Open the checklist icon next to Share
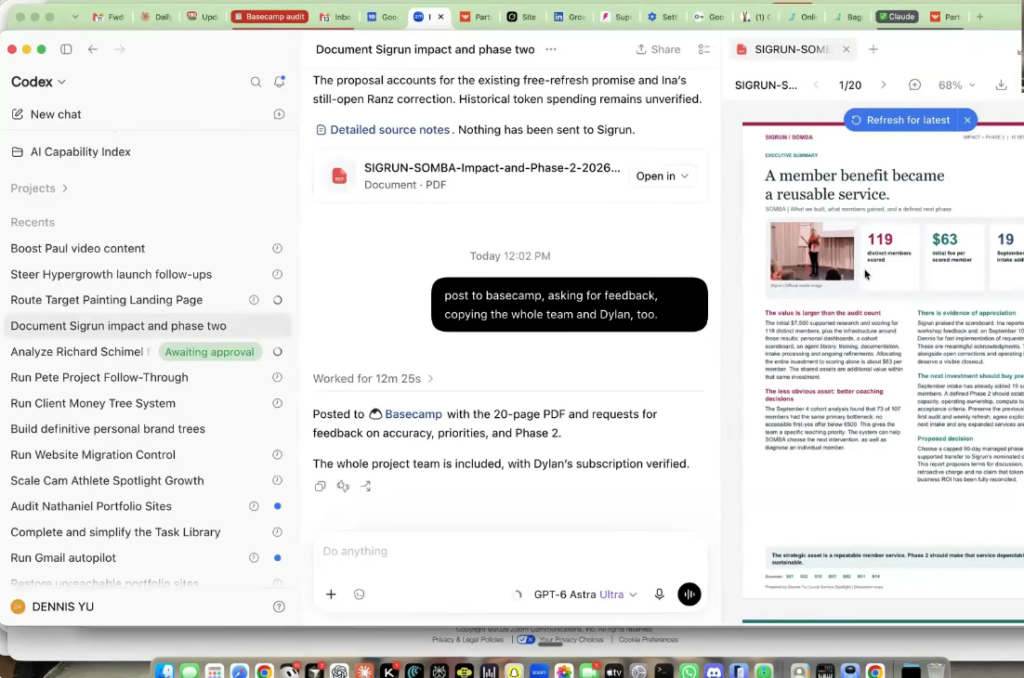1024x678 pixels. [703, 49]
